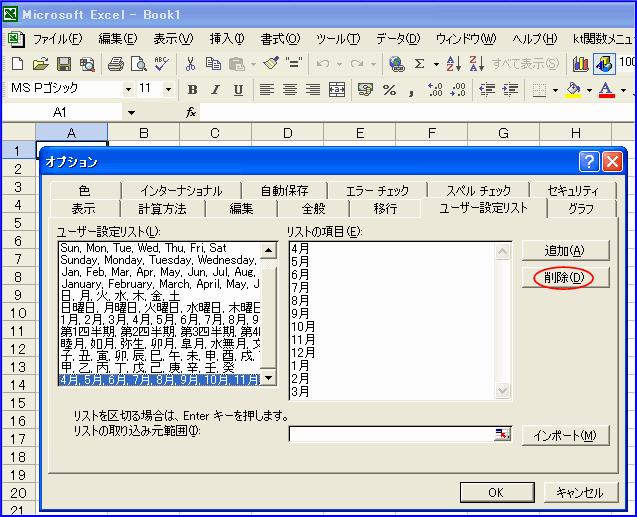The image size is (637, 517).
Task: Click the Decrease Indent icon
Action: (487, 90)
